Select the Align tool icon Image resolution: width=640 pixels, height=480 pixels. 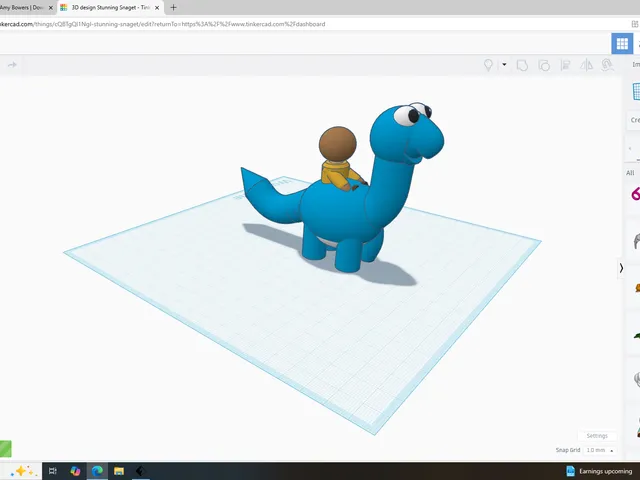[565, 65]
